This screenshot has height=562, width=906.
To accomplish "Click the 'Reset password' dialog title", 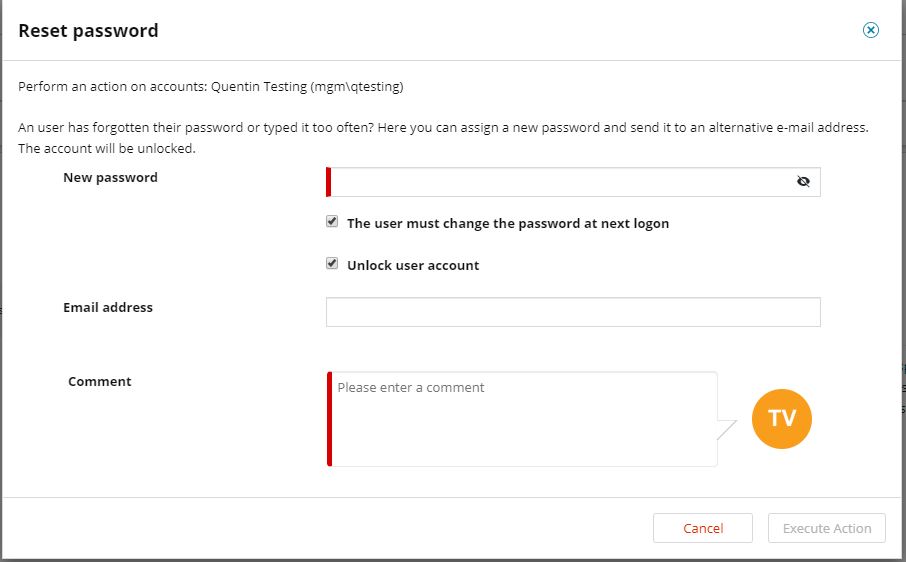I will click(88, 31).
